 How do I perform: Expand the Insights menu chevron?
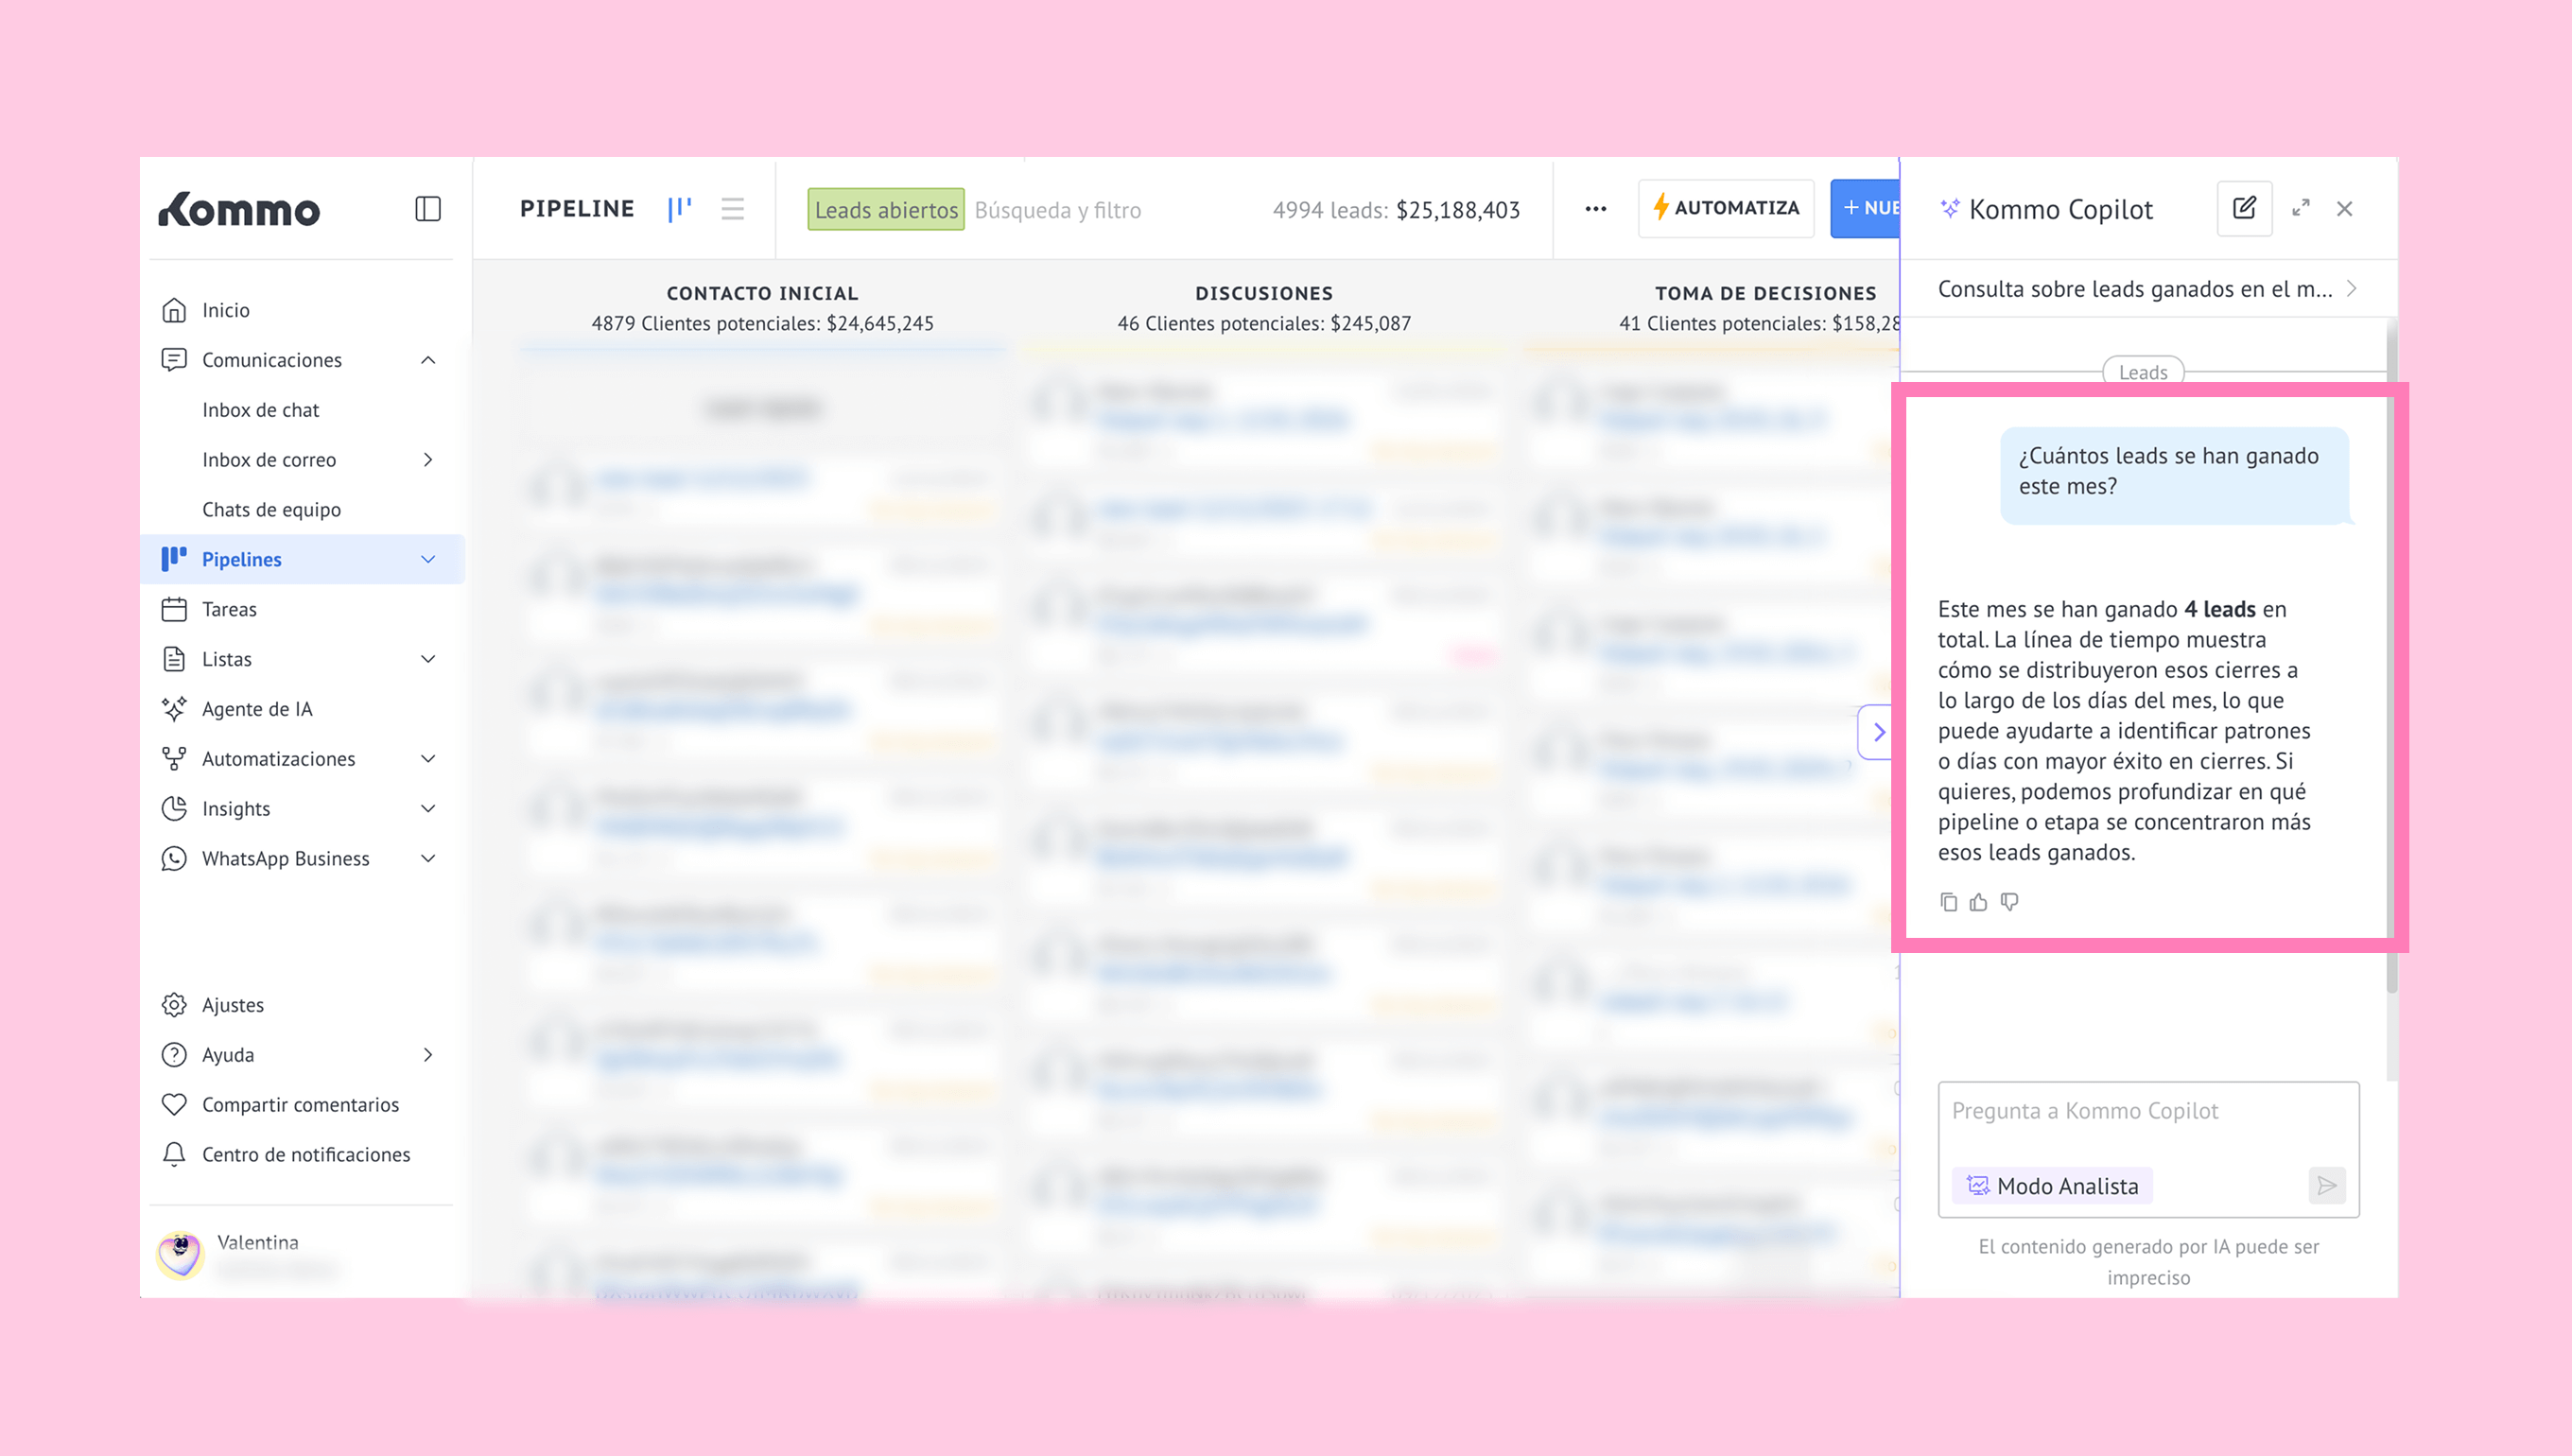tap(428, 808)
